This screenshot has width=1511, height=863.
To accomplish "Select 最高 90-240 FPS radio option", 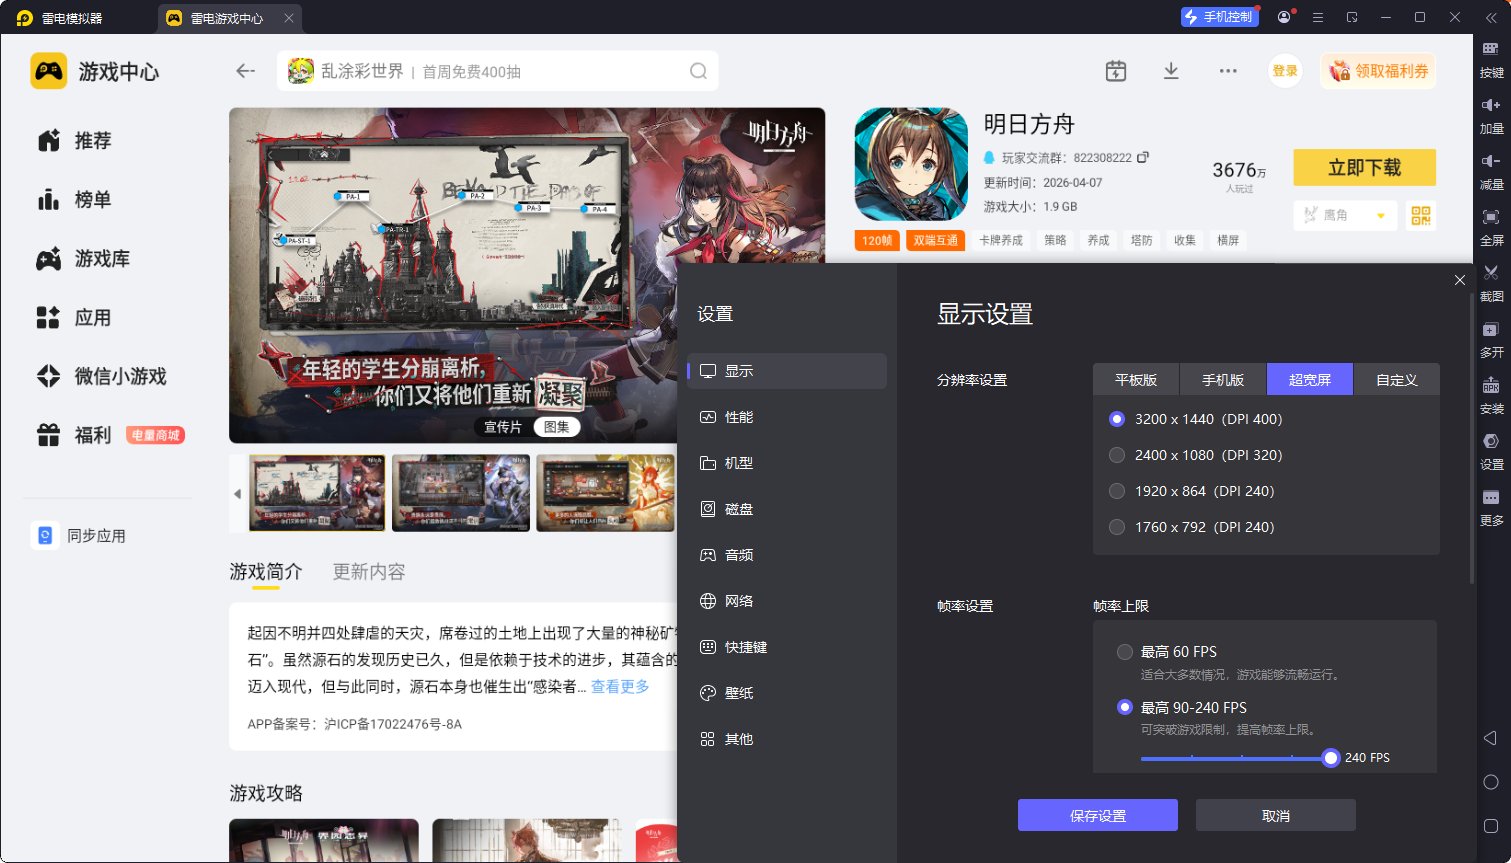I will (x=1125, y=707).
